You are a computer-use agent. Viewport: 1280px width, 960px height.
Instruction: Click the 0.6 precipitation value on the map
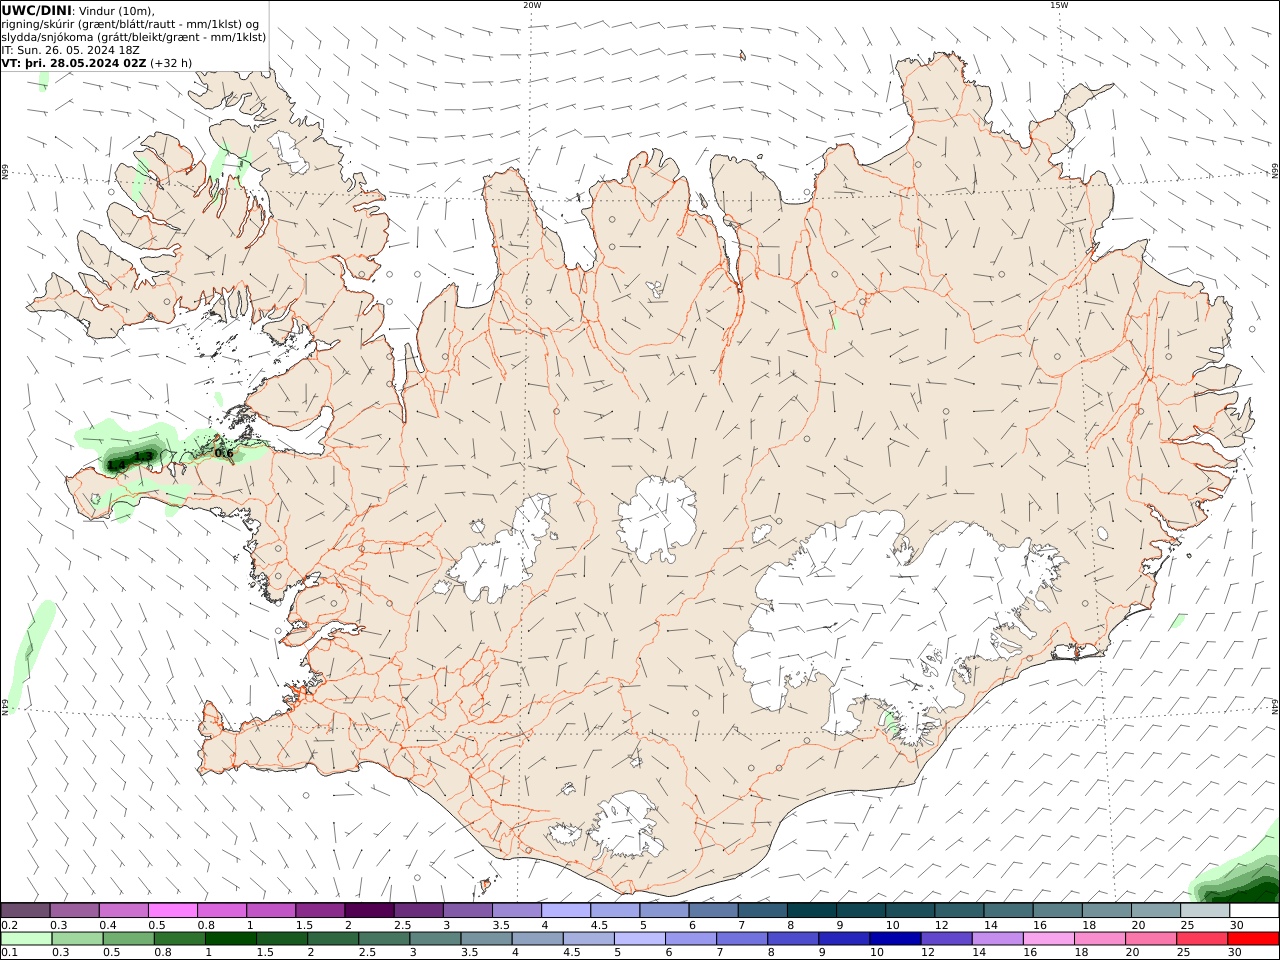pos(224,454)
